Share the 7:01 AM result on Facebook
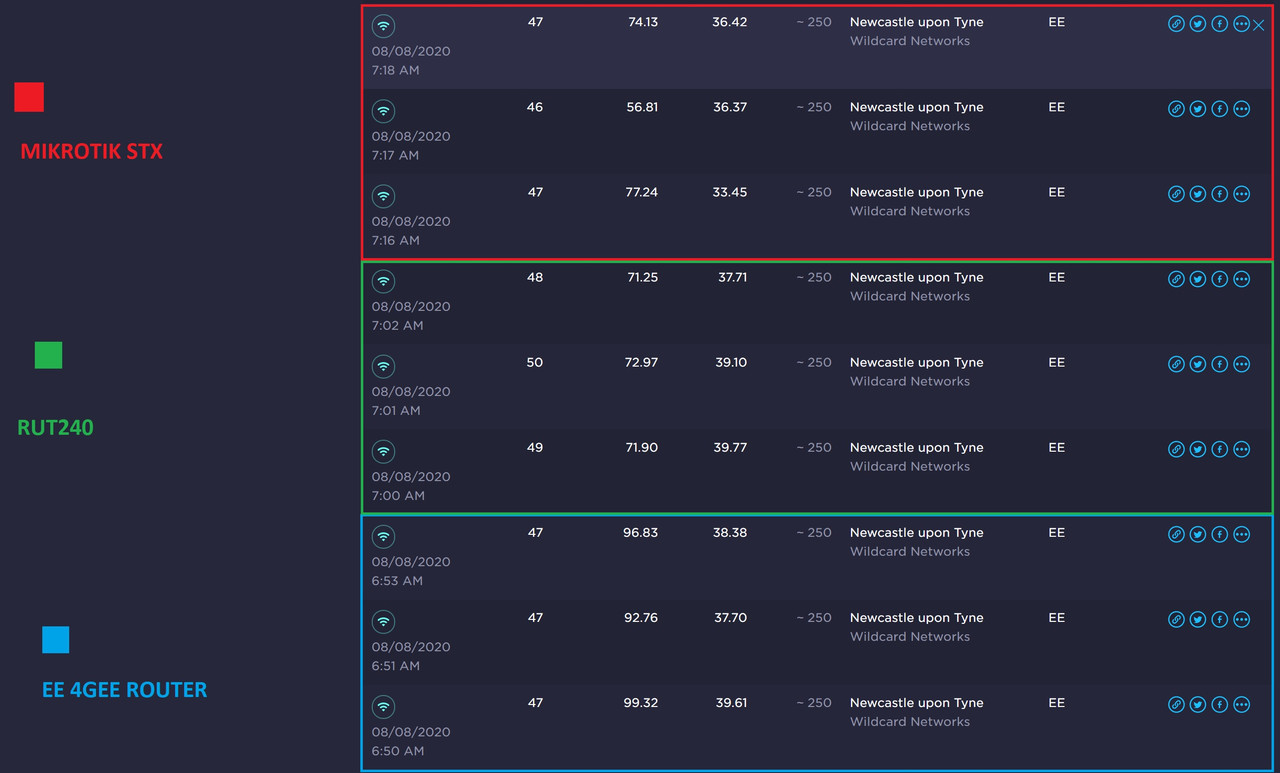The image size is (1280, 773). (x=1220, y=364)
